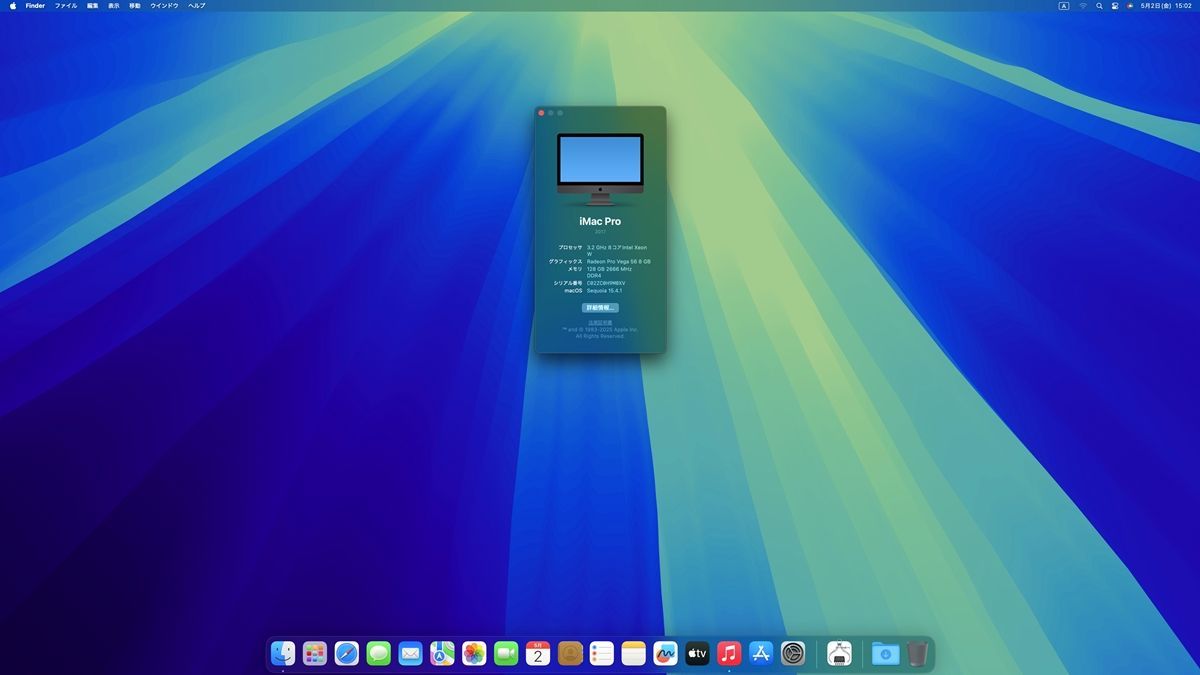Open Spotlight search in the menu bar
1200x675 pixels.
click(1099, 6)
